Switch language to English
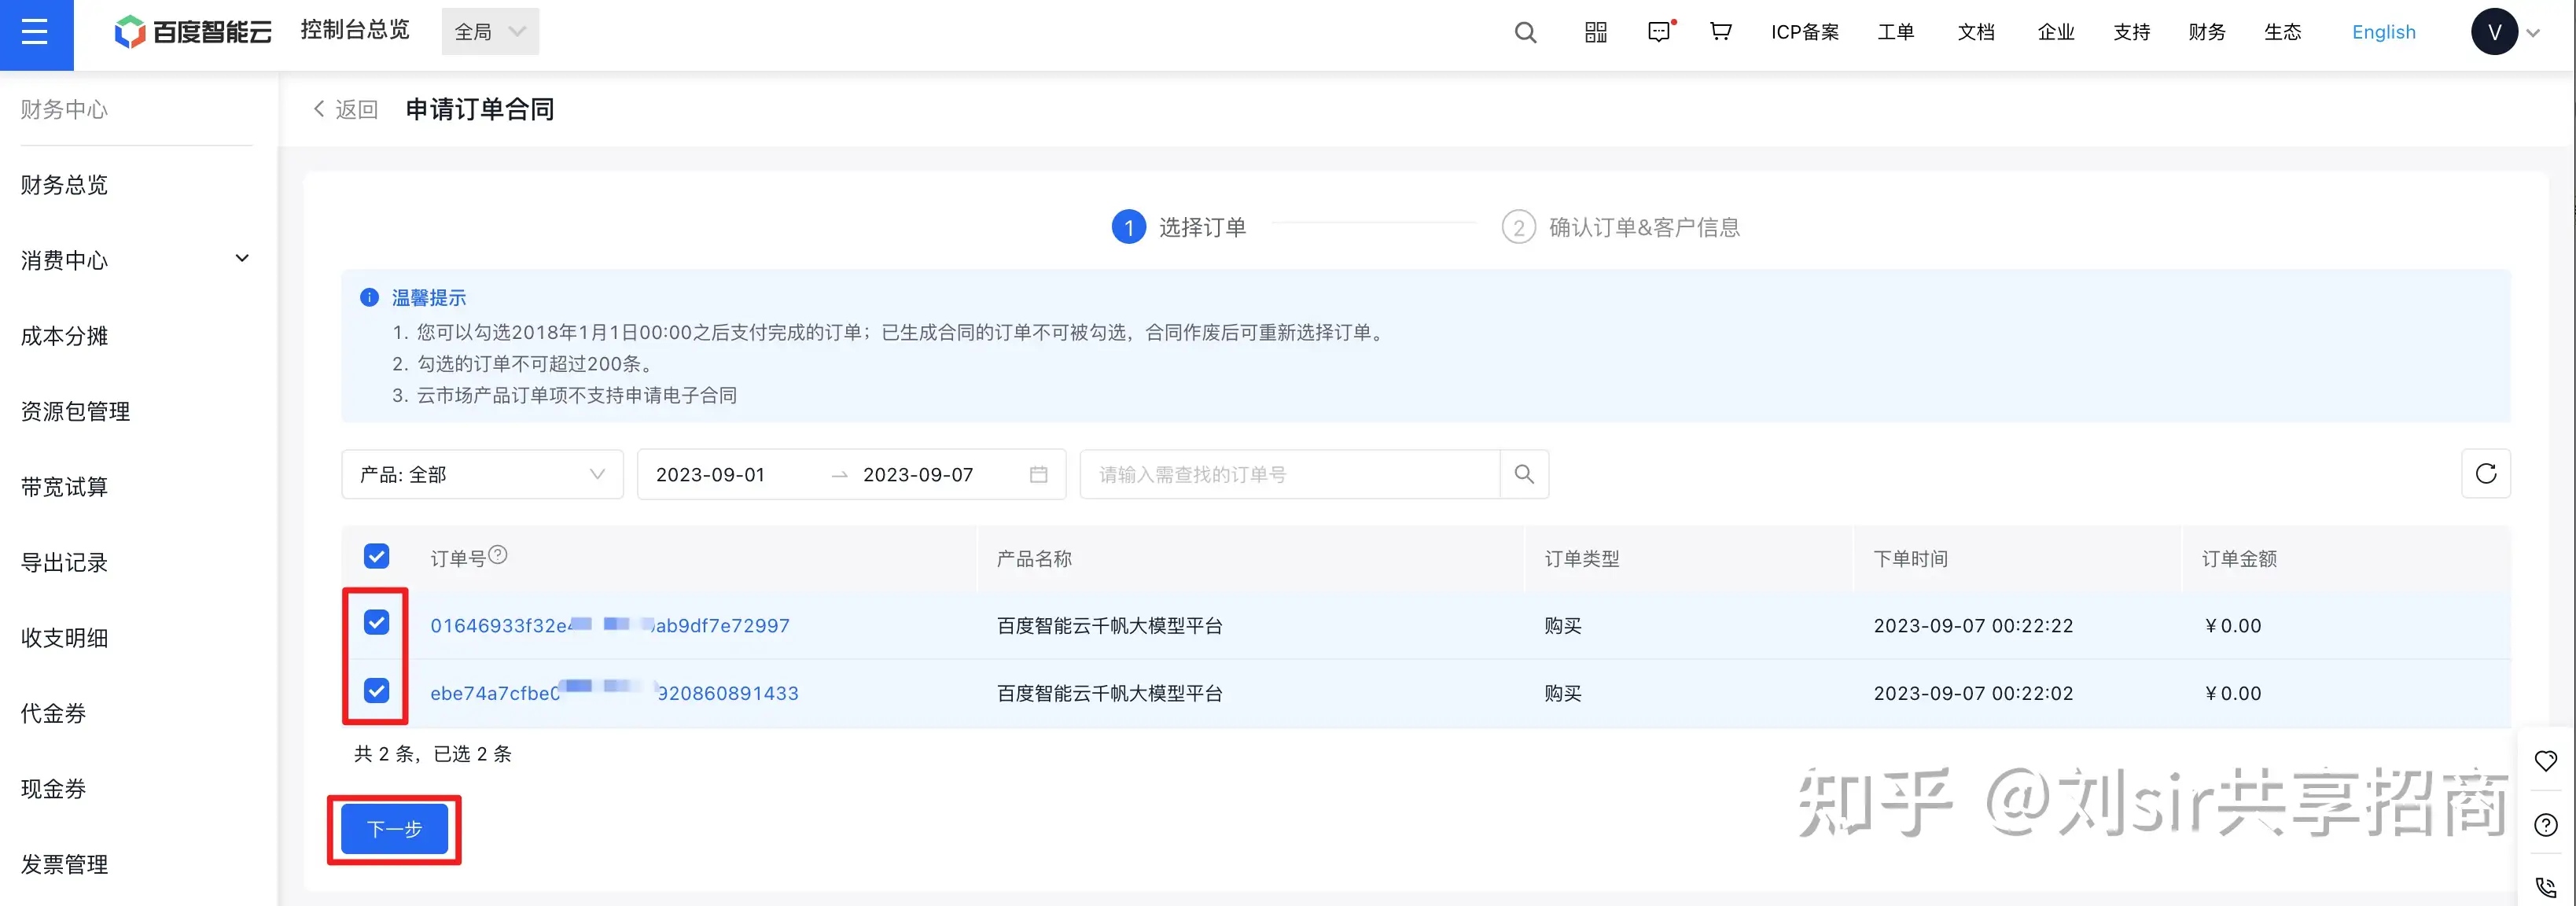The image size is (2576, 906). (2383, 32)
